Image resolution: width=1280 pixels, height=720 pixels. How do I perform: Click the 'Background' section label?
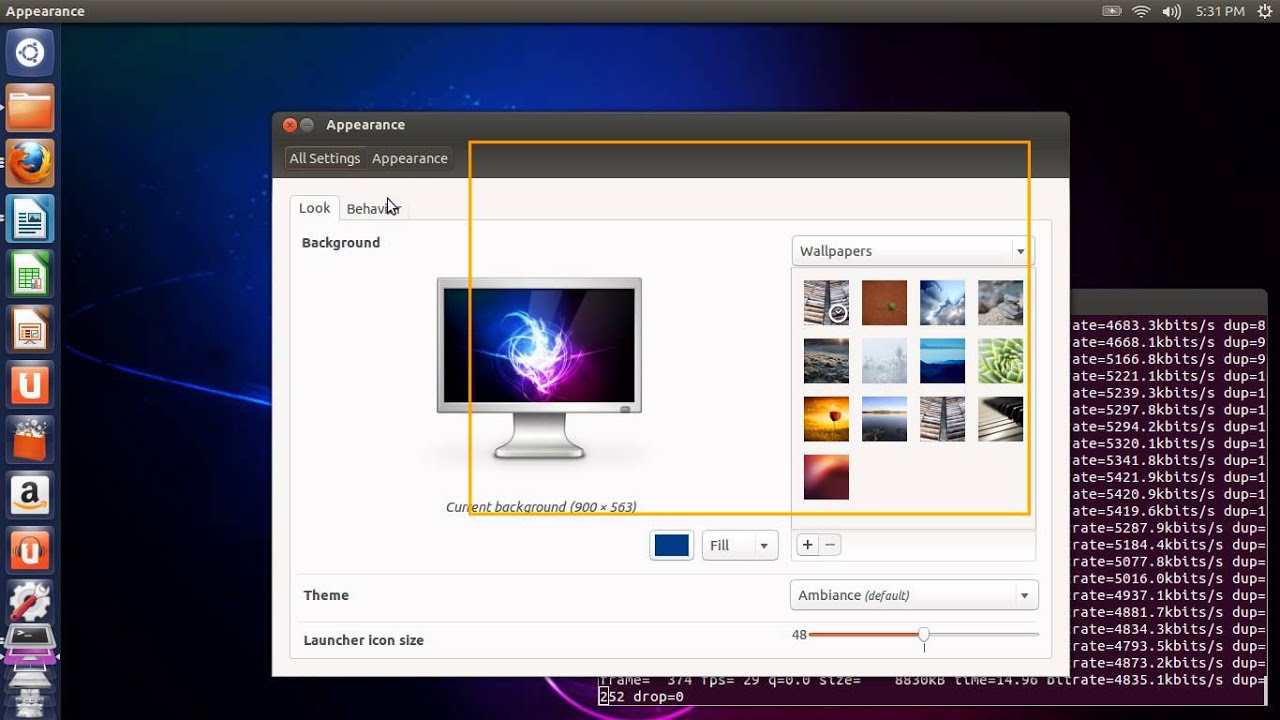click(x=341, y=243)
